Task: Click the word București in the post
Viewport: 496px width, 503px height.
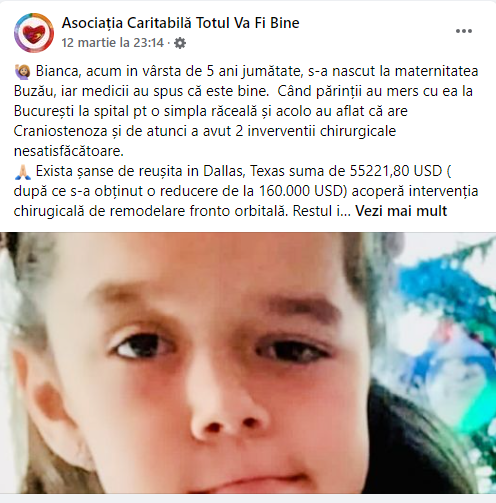Action: [x=44, y=111]
